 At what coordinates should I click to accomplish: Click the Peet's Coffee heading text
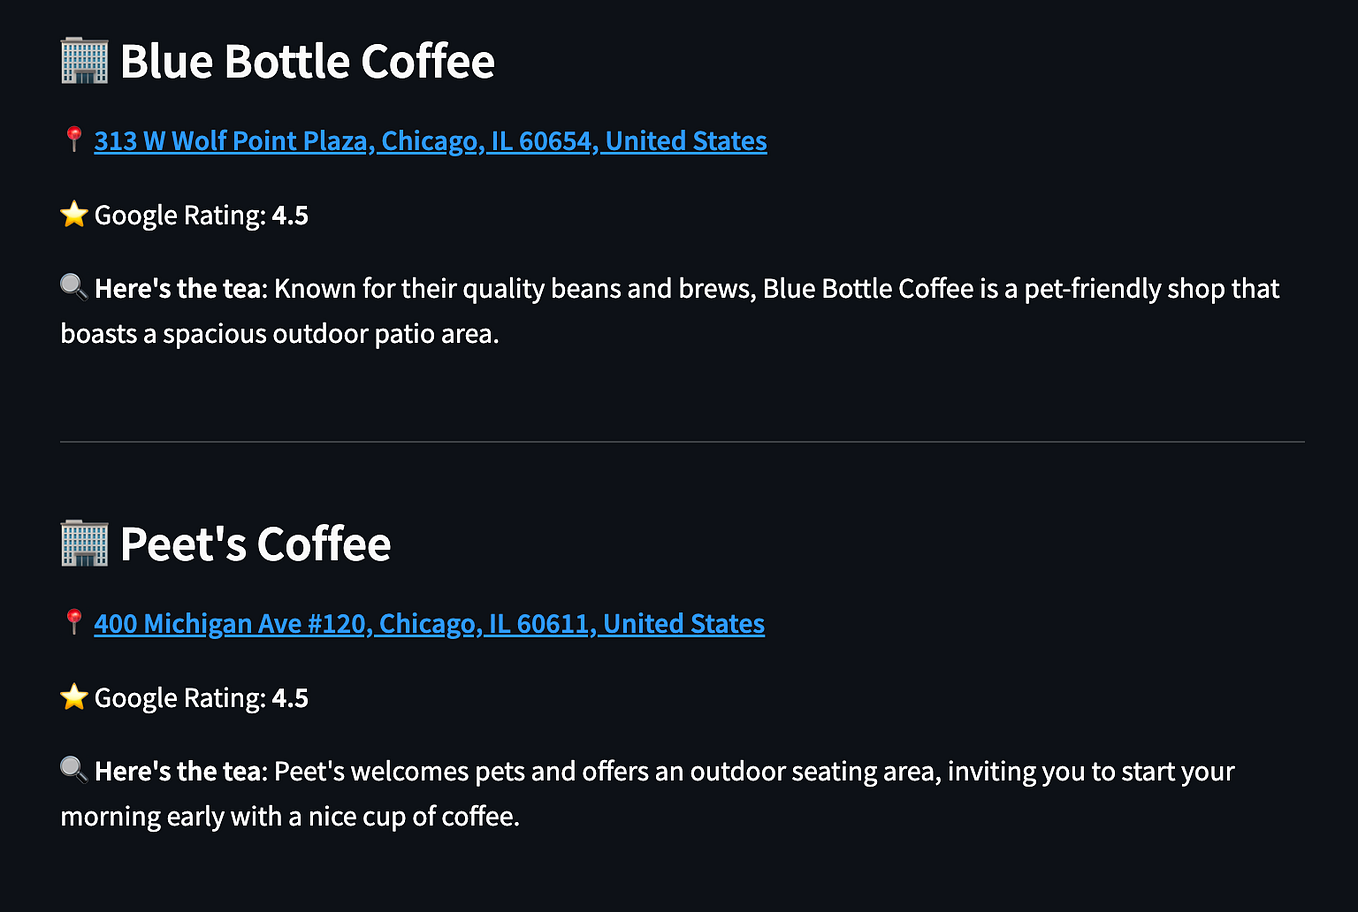pos(255,544)
